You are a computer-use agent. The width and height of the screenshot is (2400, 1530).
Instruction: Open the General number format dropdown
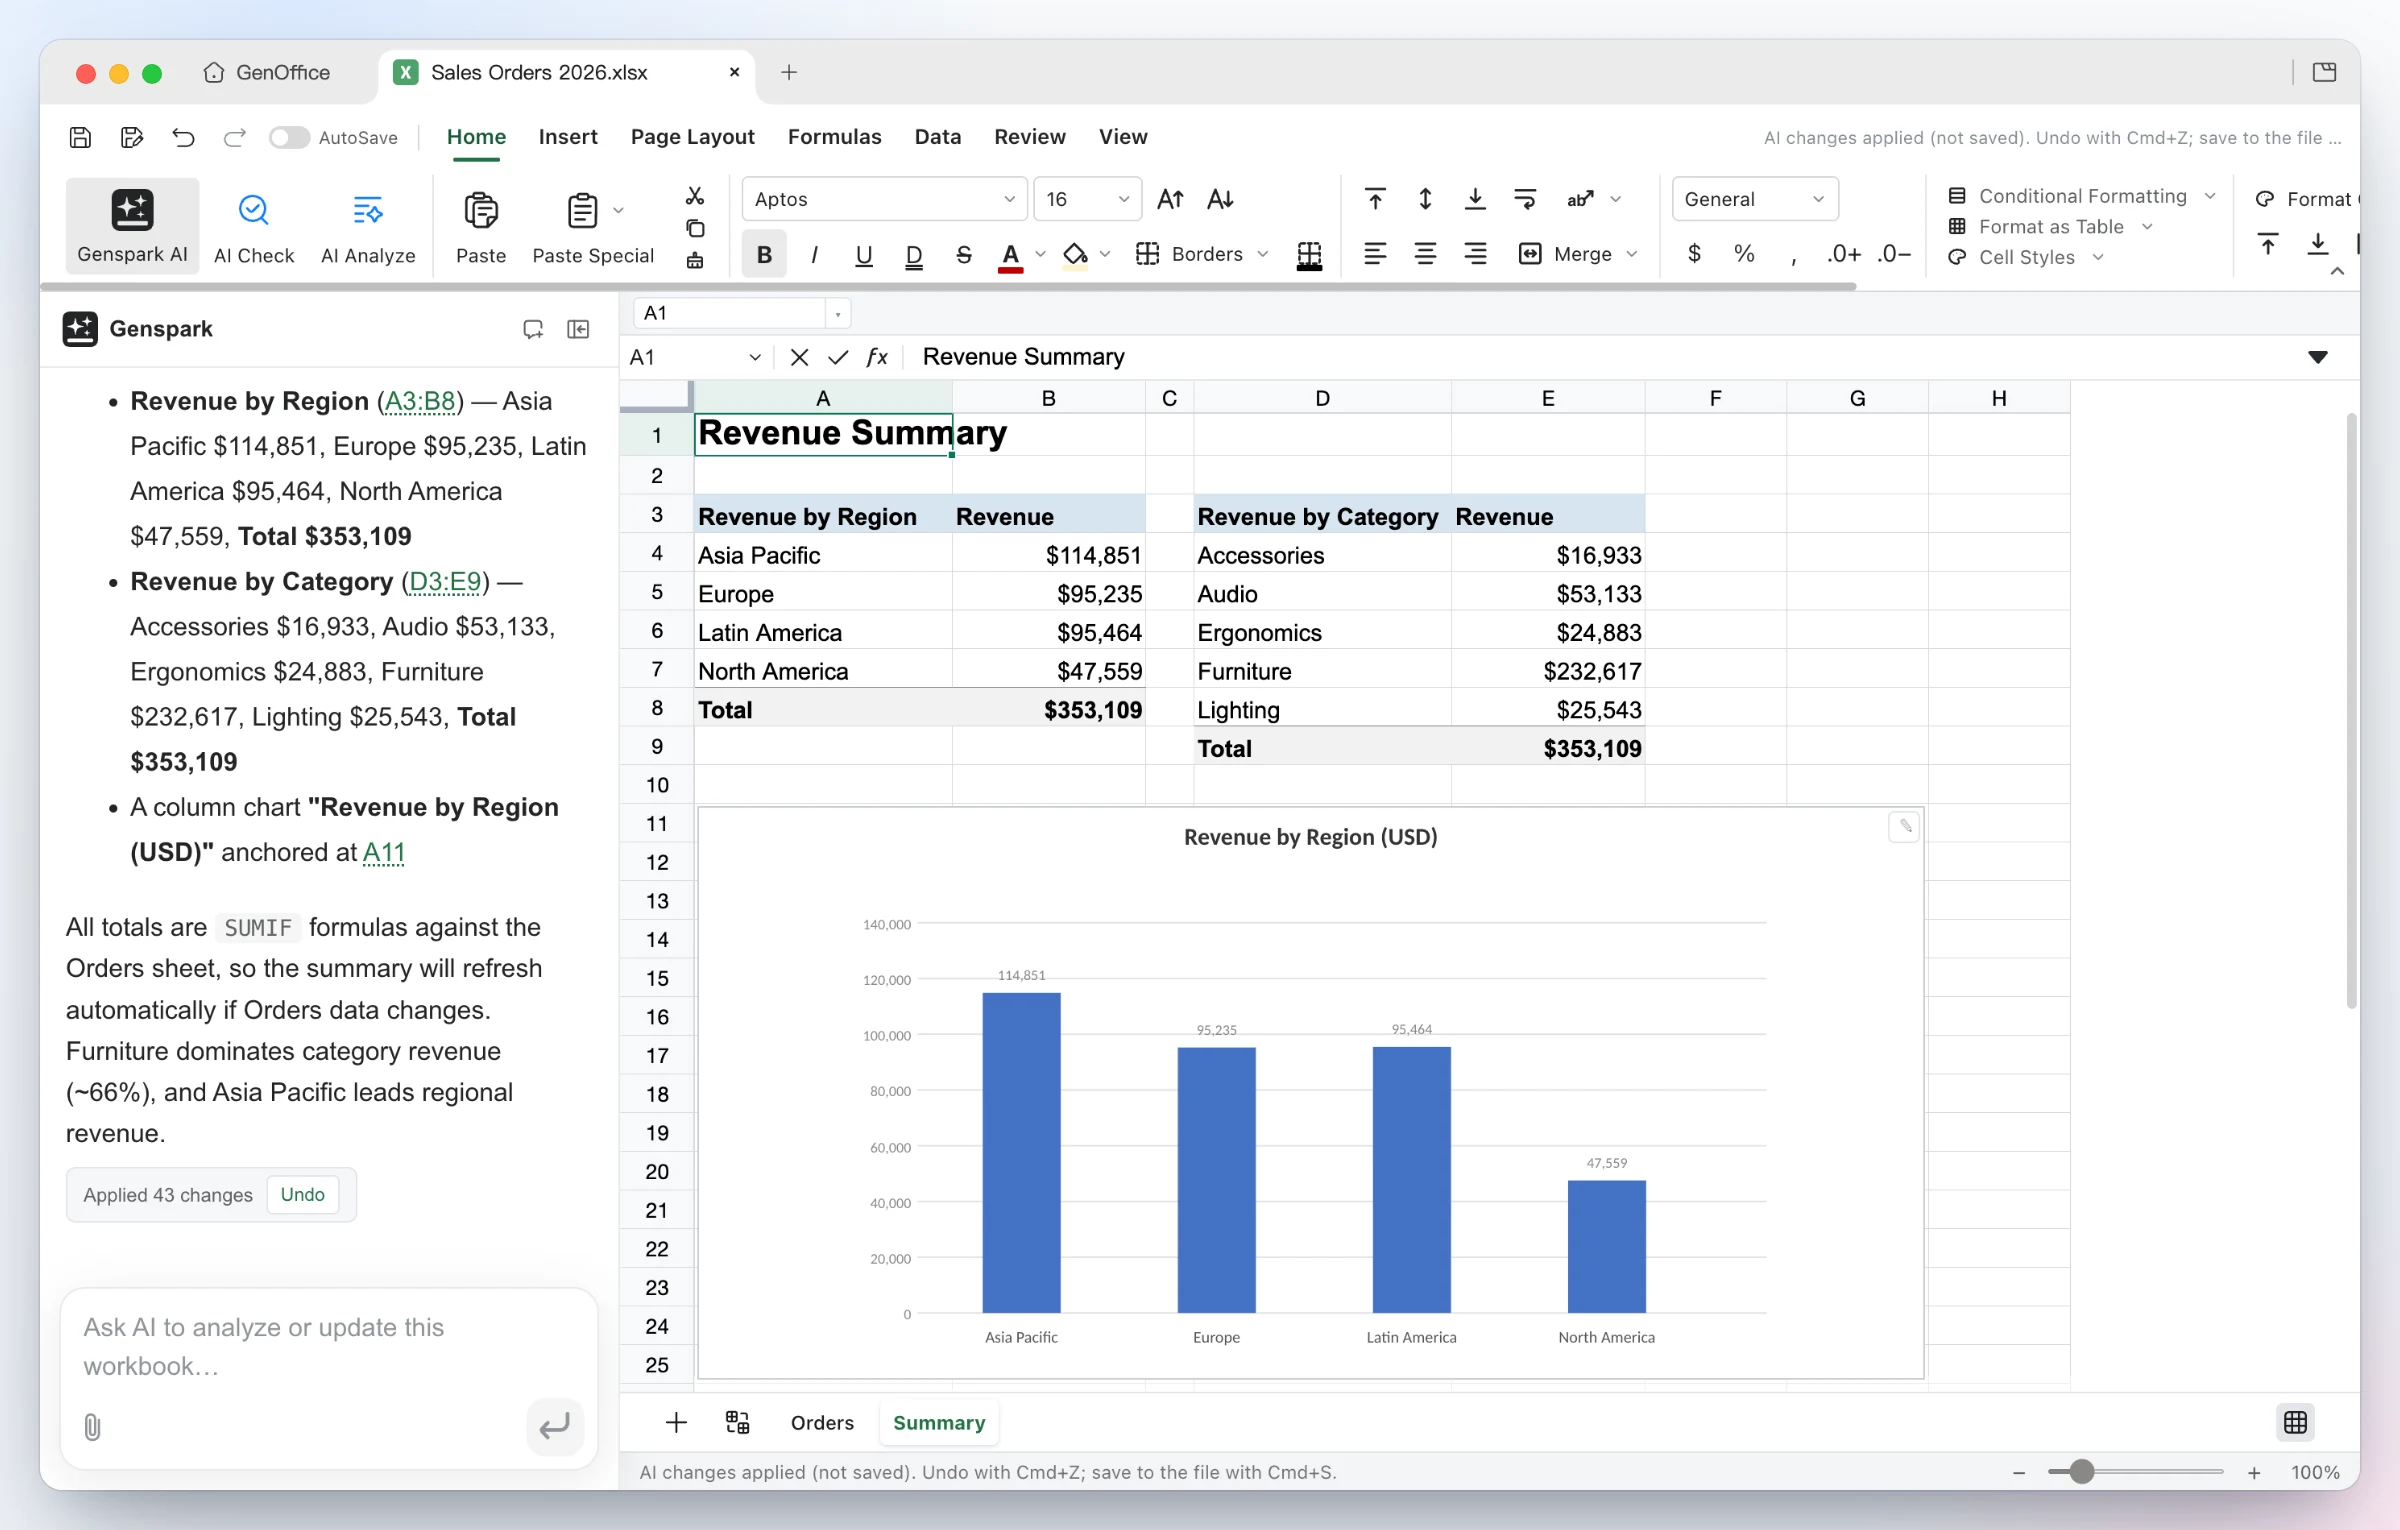coord(1755,199)
